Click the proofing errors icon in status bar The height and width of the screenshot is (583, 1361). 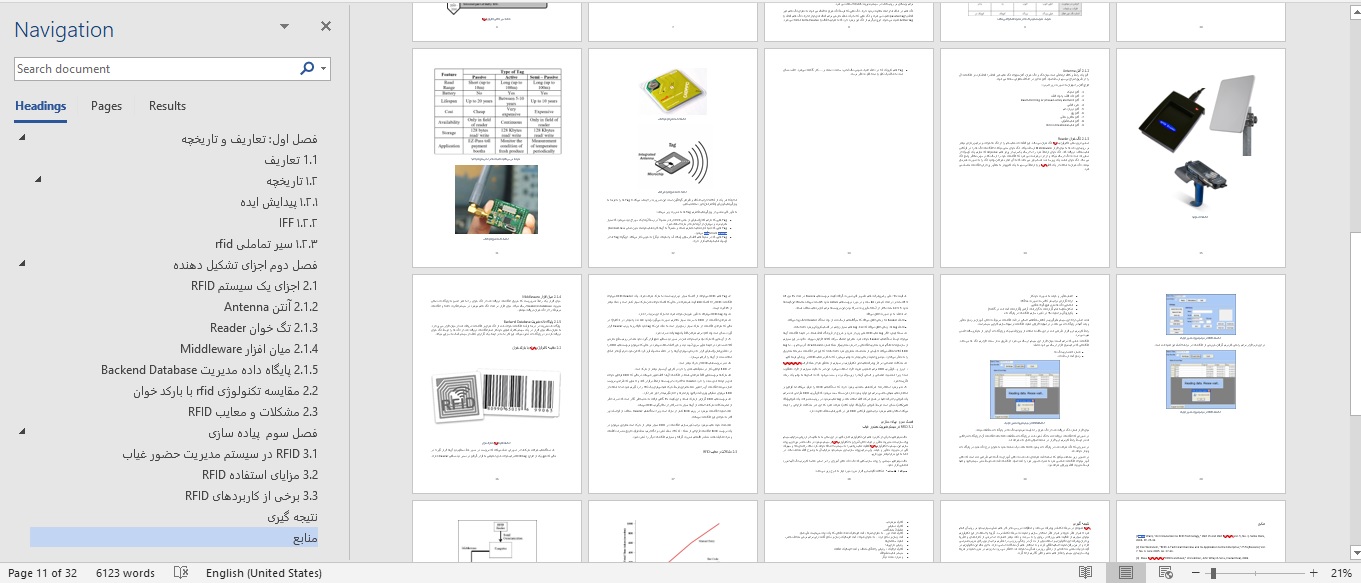tap(181, 573)
